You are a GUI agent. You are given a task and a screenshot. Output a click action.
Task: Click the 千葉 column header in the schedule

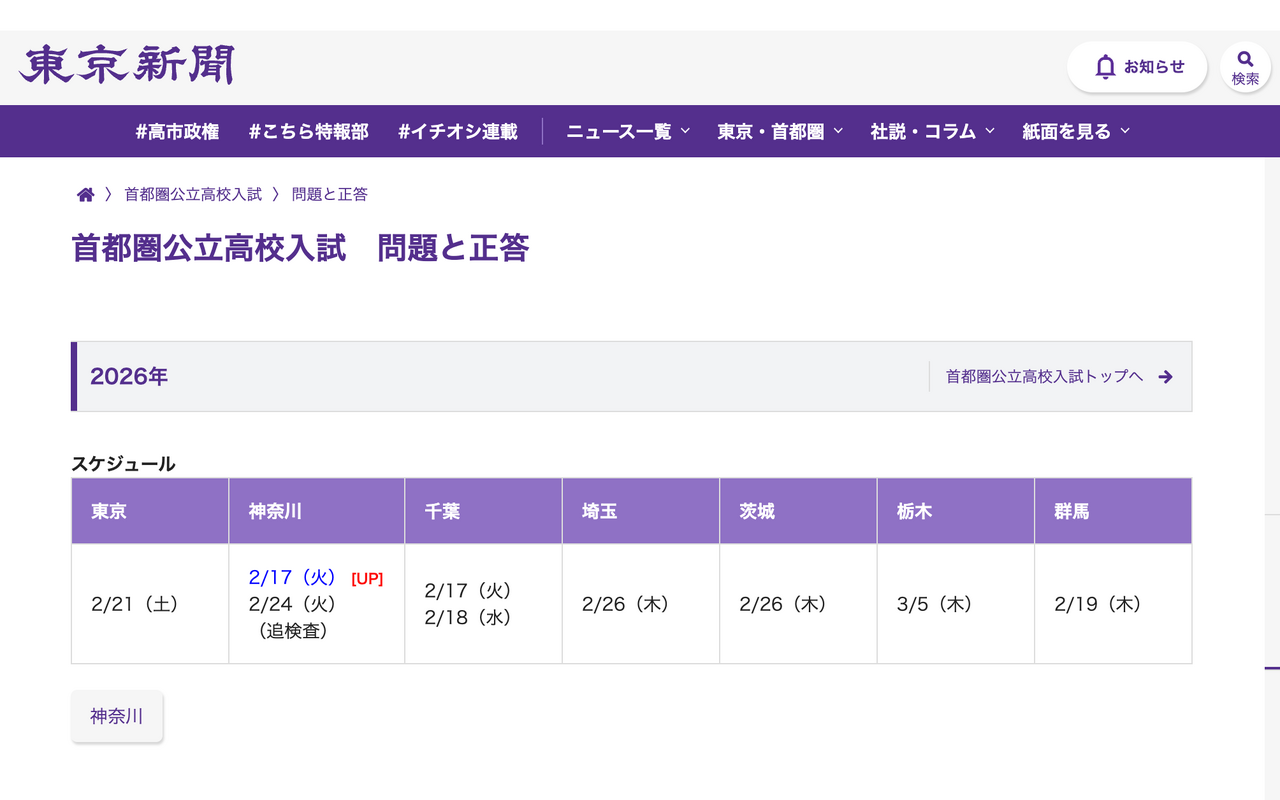(483, 510)
